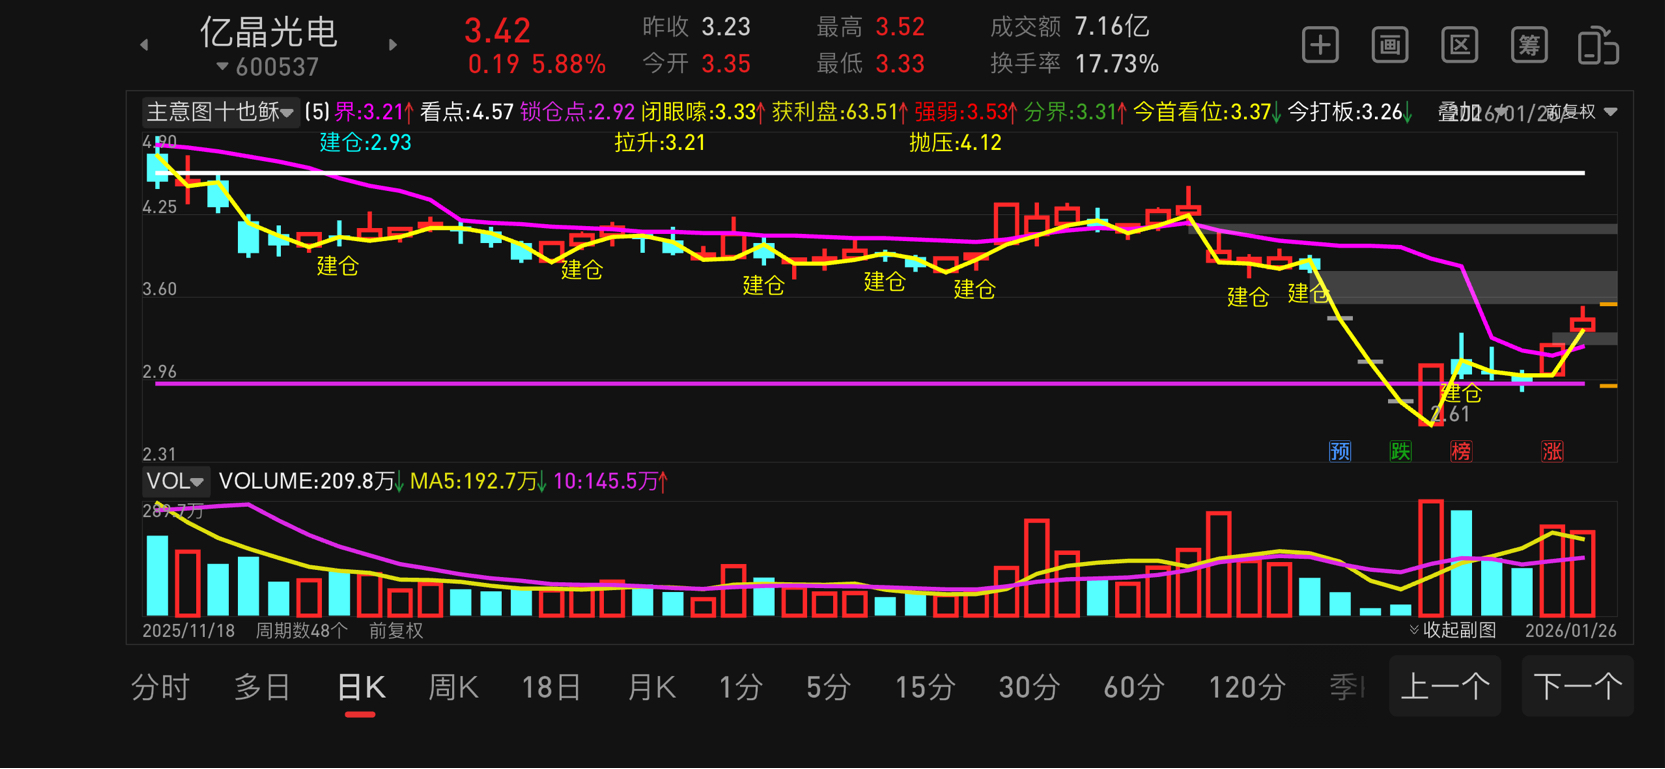Tap the 今开 3.35 value
1665x769 pixels.
(x=696, y=64)
